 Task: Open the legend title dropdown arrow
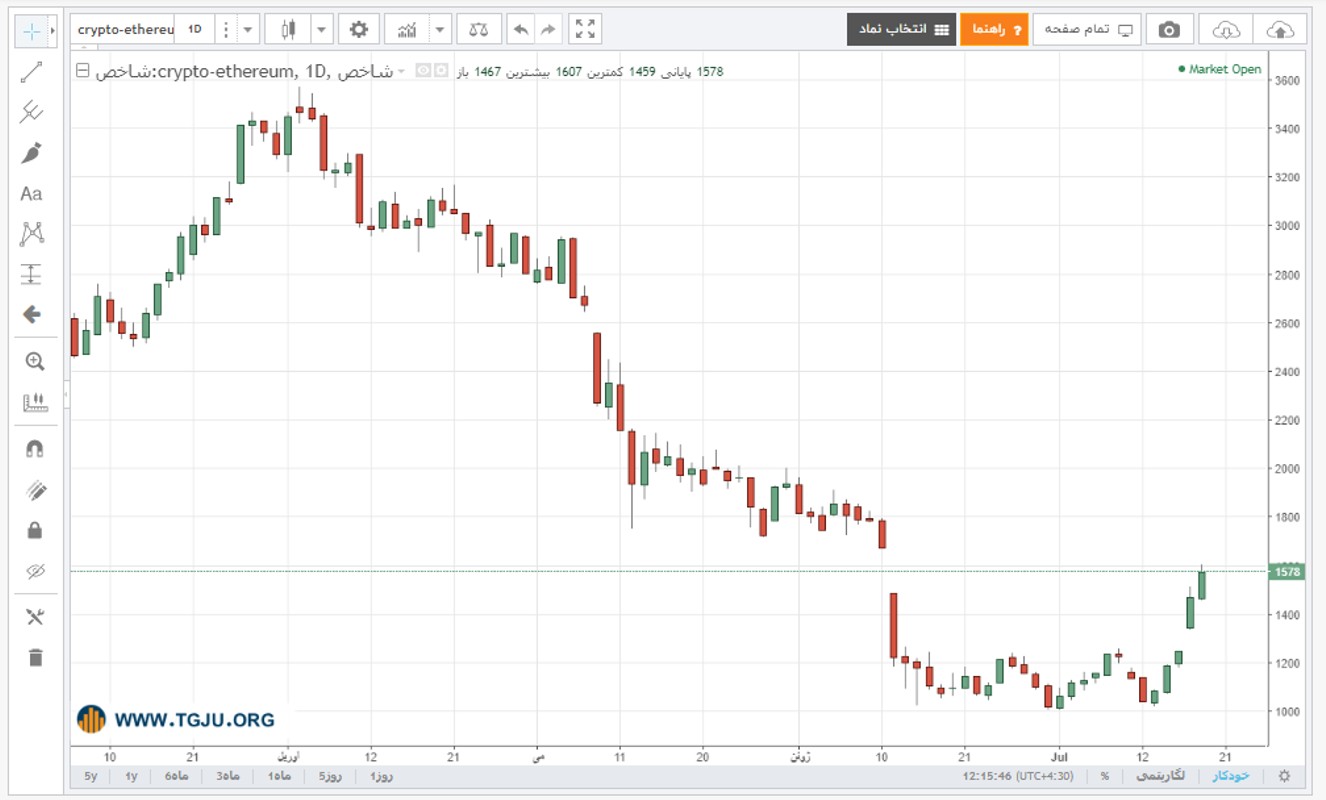(x=401, y=71)
